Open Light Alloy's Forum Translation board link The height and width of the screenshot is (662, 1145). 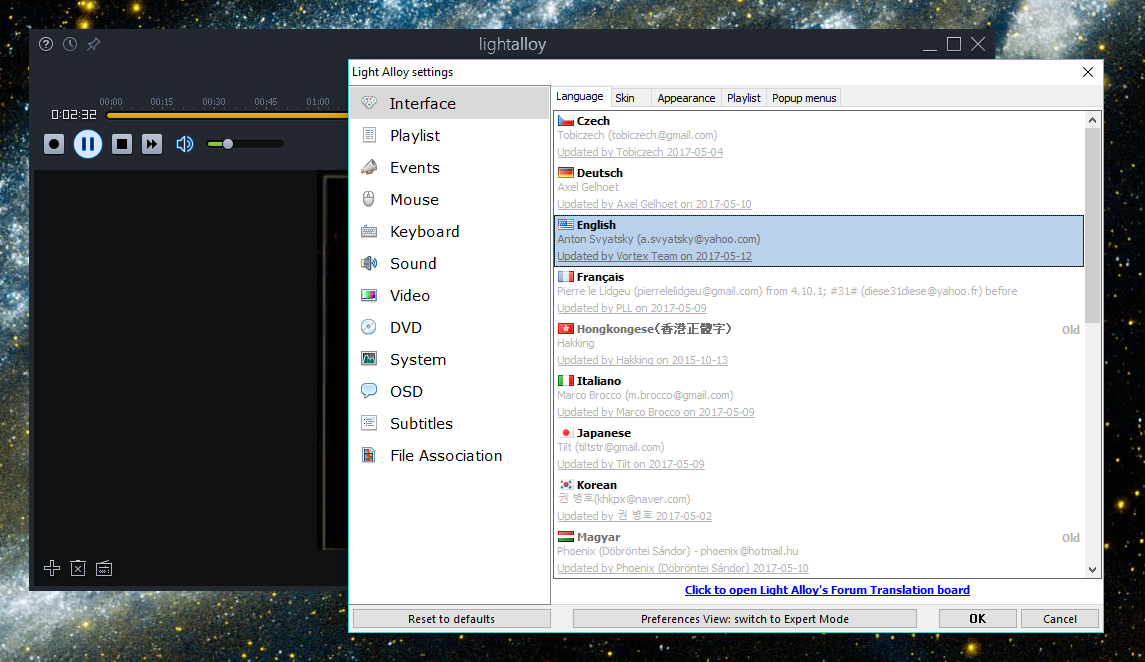(x=827, y=590)
